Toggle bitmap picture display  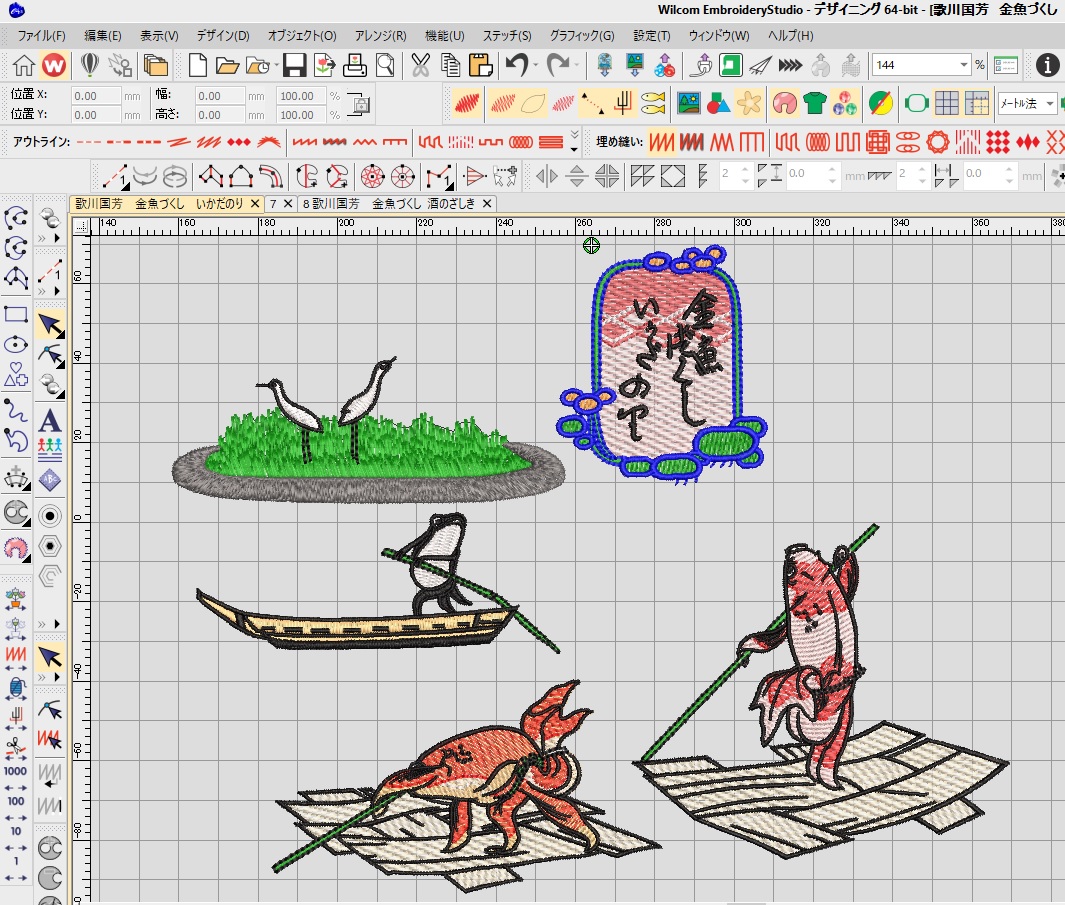pyautogui.click(x=689, y=104)
